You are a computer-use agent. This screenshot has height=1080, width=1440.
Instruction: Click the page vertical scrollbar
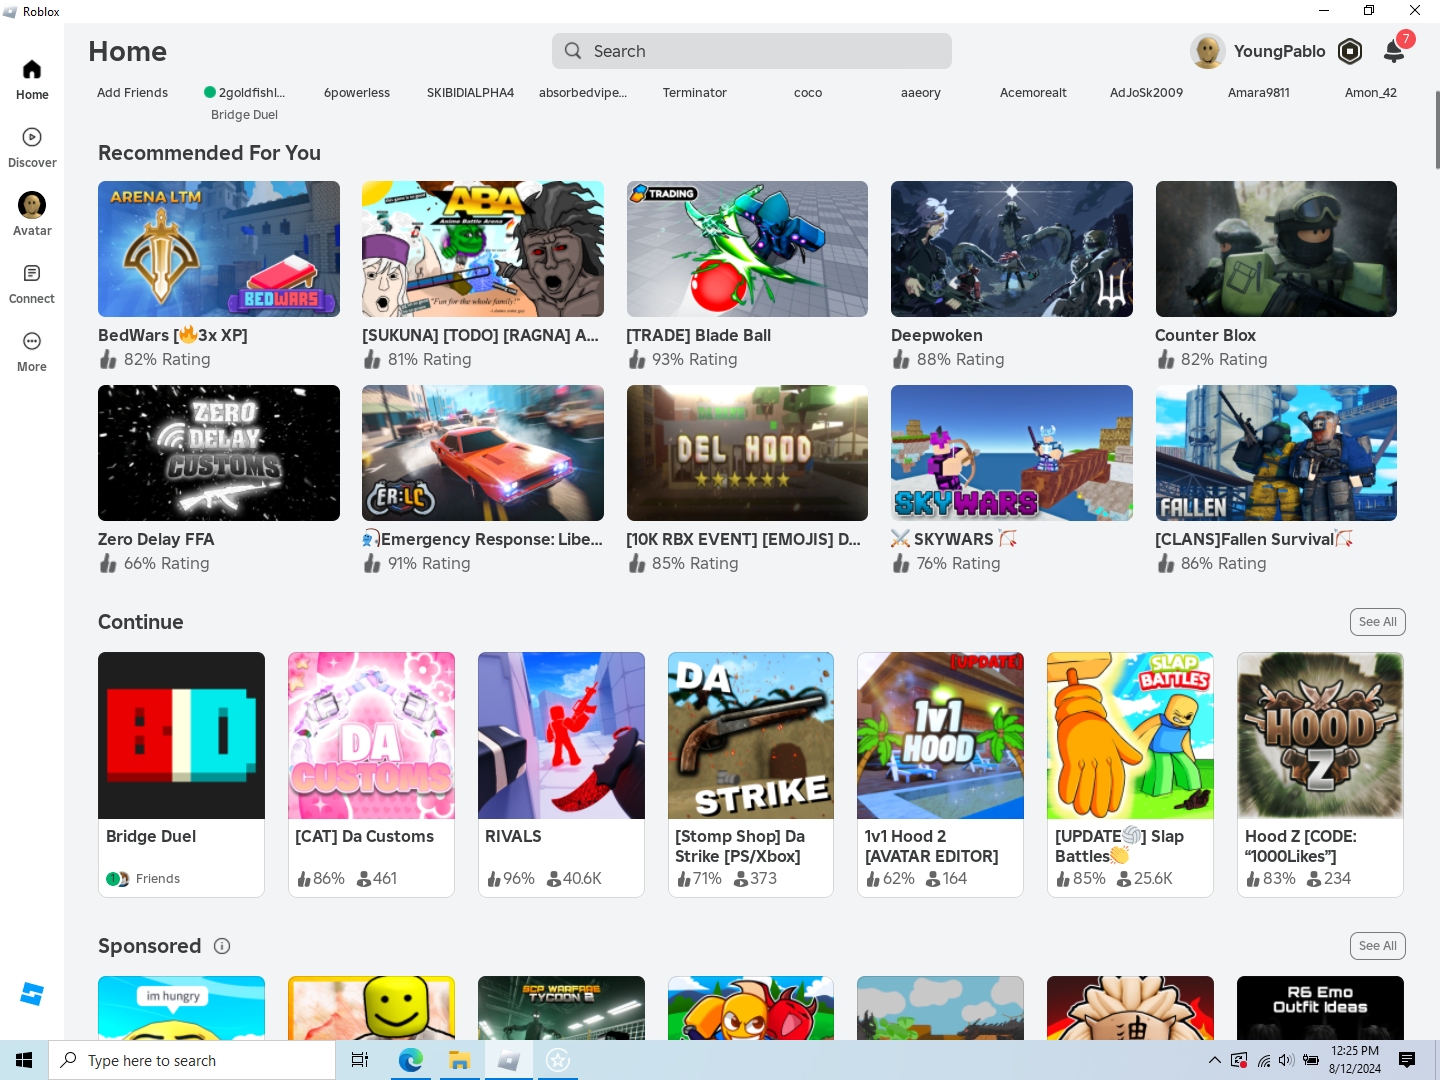[1436, 130]
